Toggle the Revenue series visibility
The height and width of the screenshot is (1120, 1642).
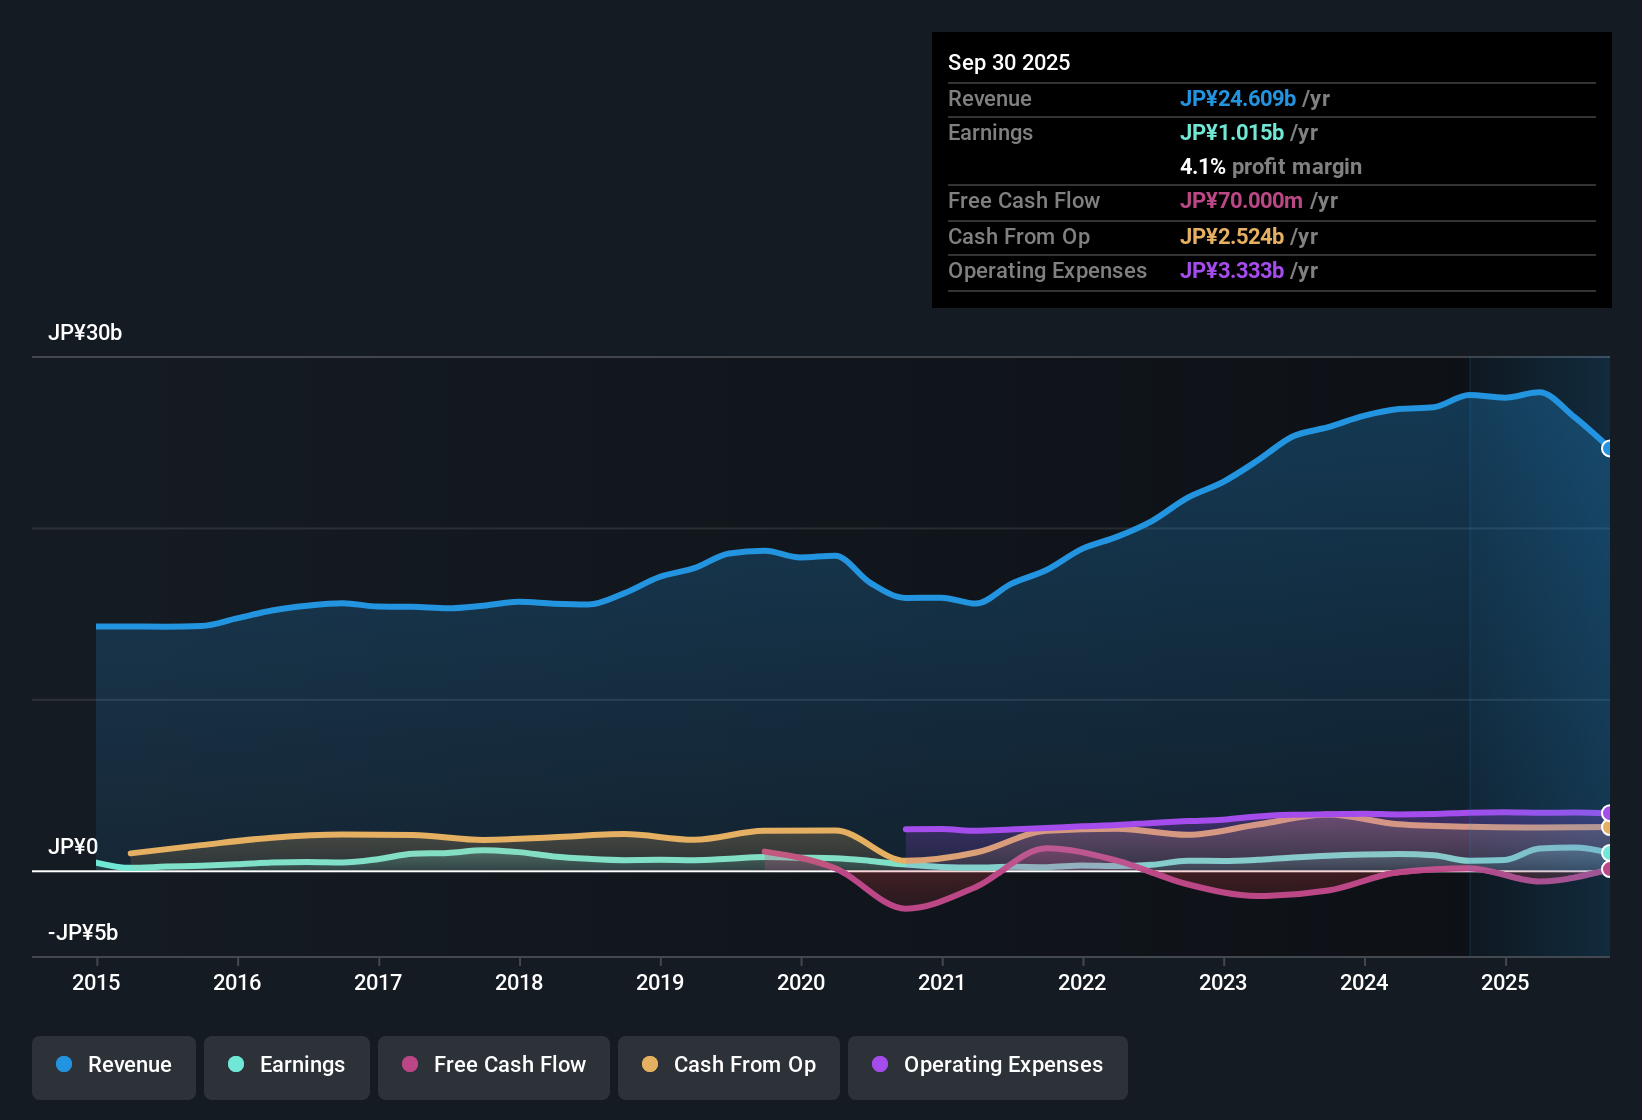pos(113,1065)
